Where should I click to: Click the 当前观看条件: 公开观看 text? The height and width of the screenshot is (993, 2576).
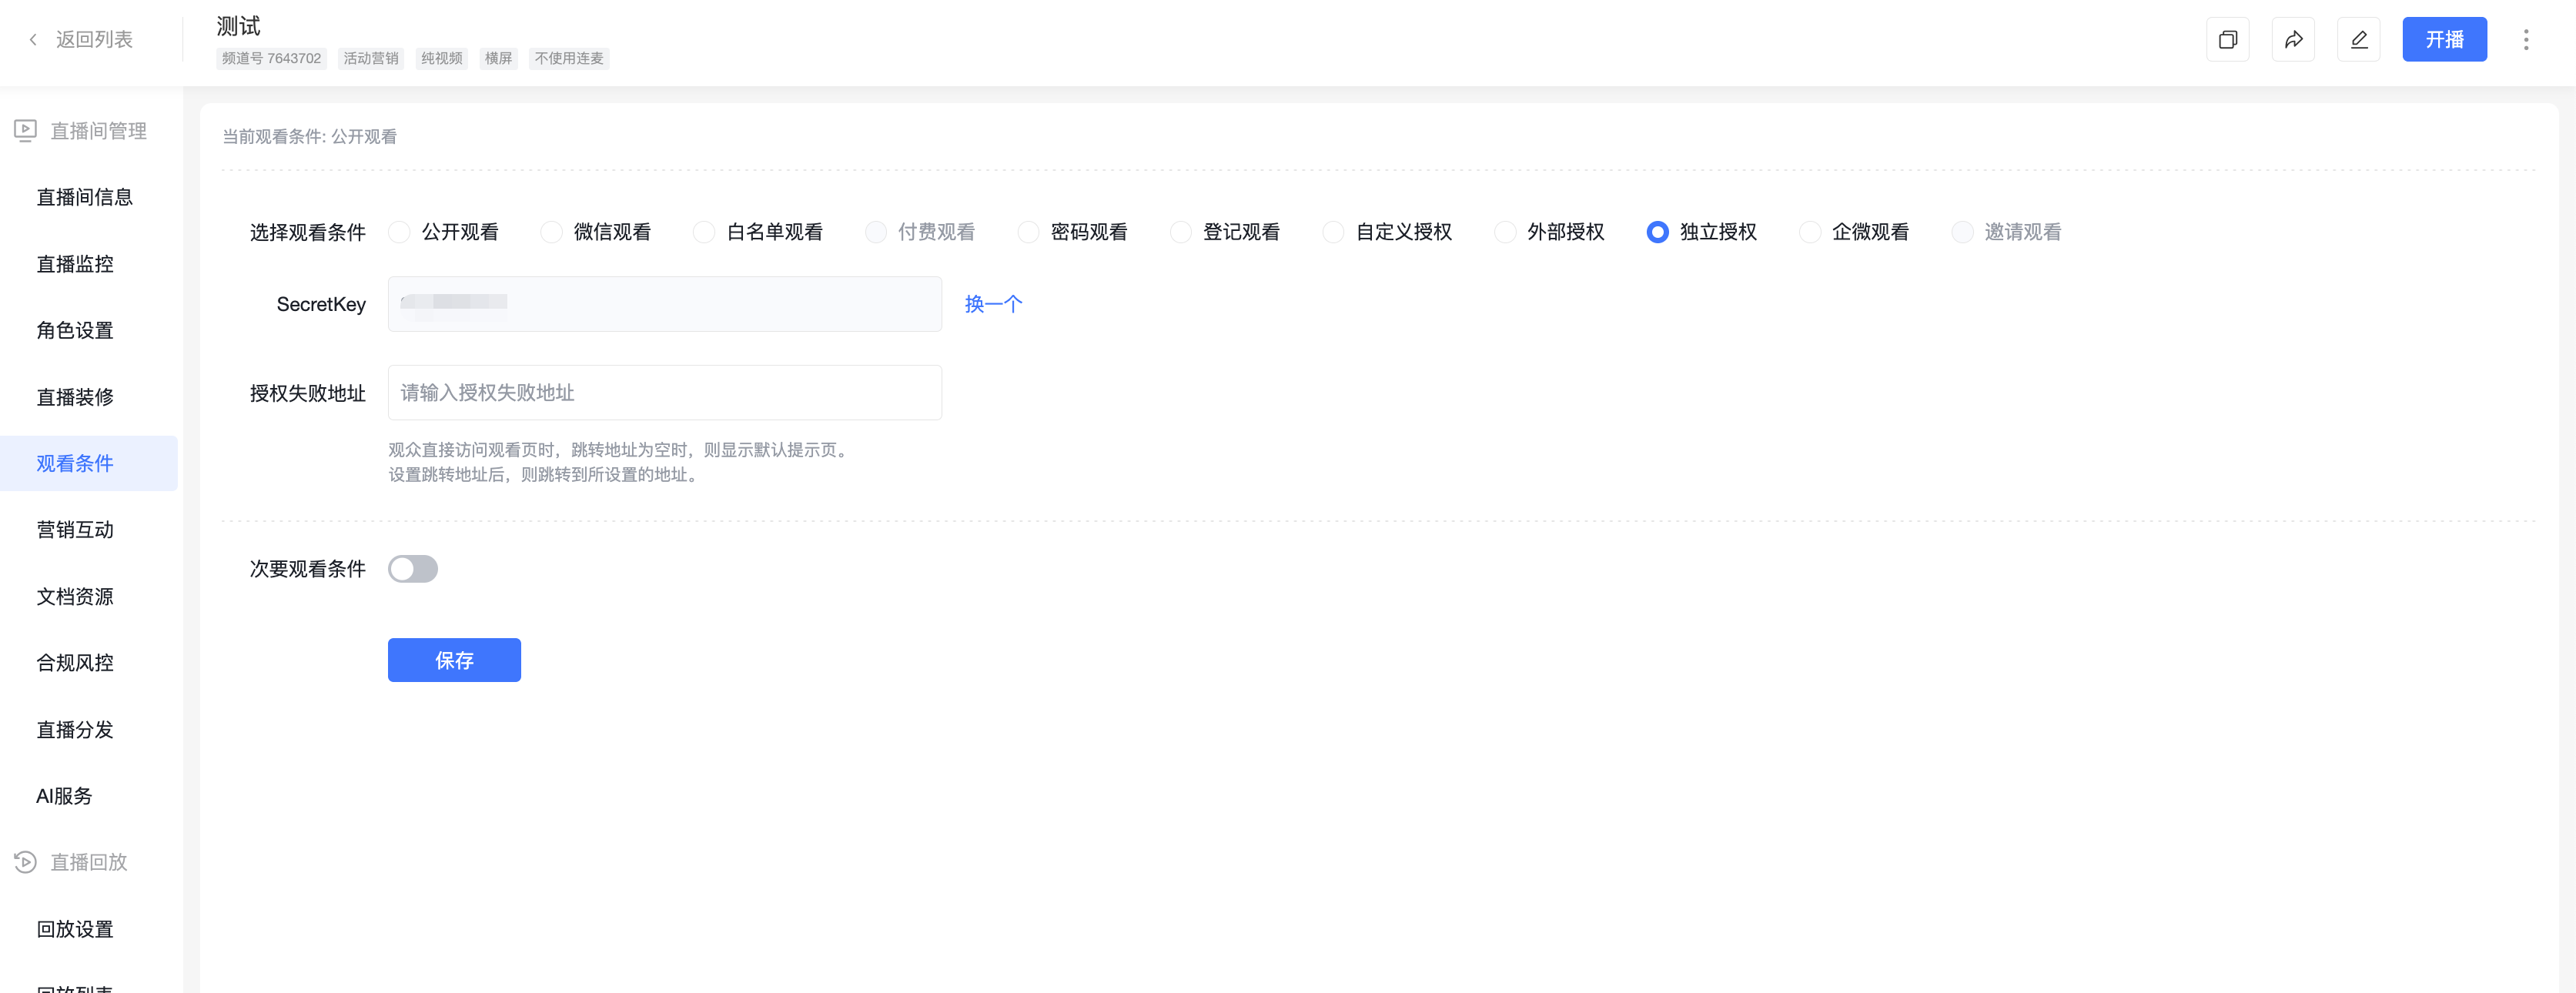(x=309, y=137)
